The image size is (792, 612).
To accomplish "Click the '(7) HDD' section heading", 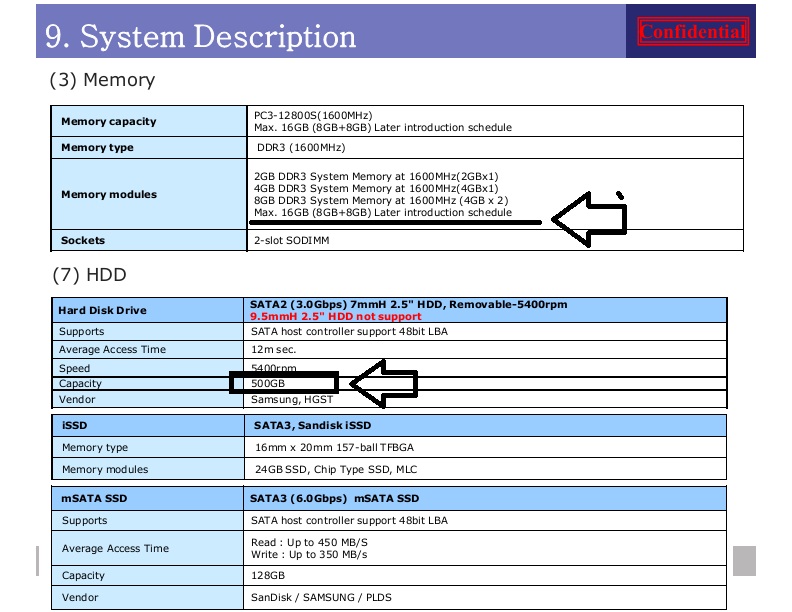I will (89, 275).
